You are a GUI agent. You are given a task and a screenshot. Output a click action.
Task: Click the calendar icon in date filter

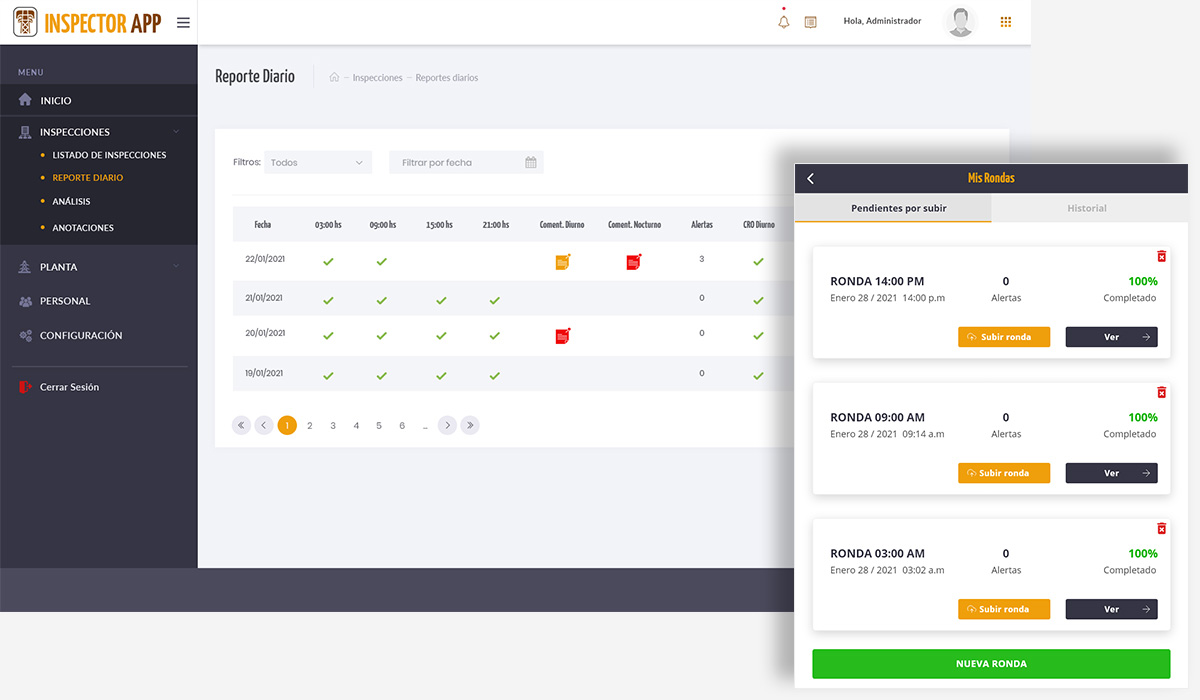point(531,162)
